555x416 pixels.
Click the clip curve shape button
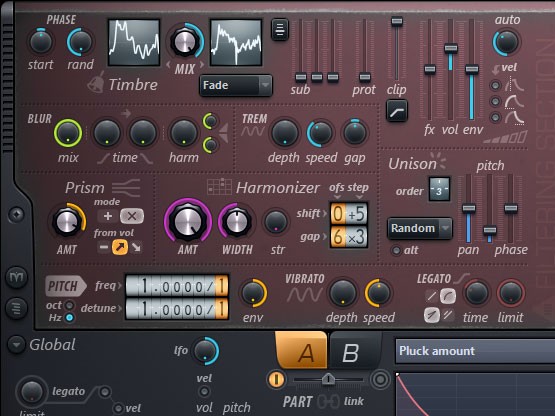[x=397, y=111]
